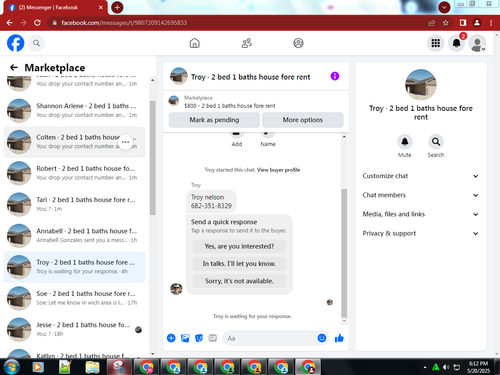500x375 pixels.
Task: Click Mark as pending button
Action: (x=214, y=120)
